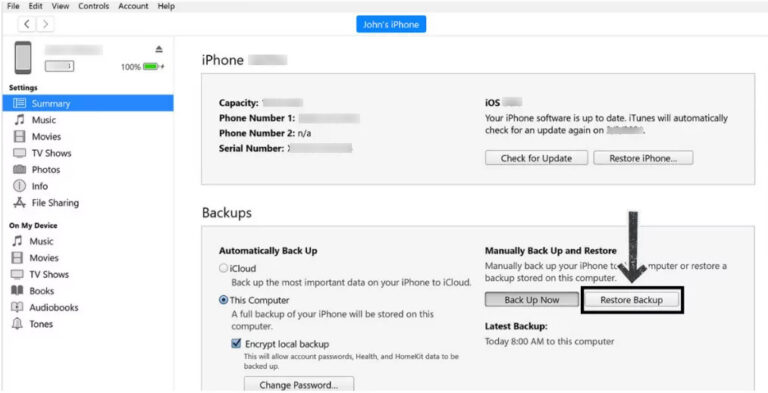Click the Phone Number 2 n/a value
Screen dimensions: 768x393
pyautogui.click(x=304, y=133)
